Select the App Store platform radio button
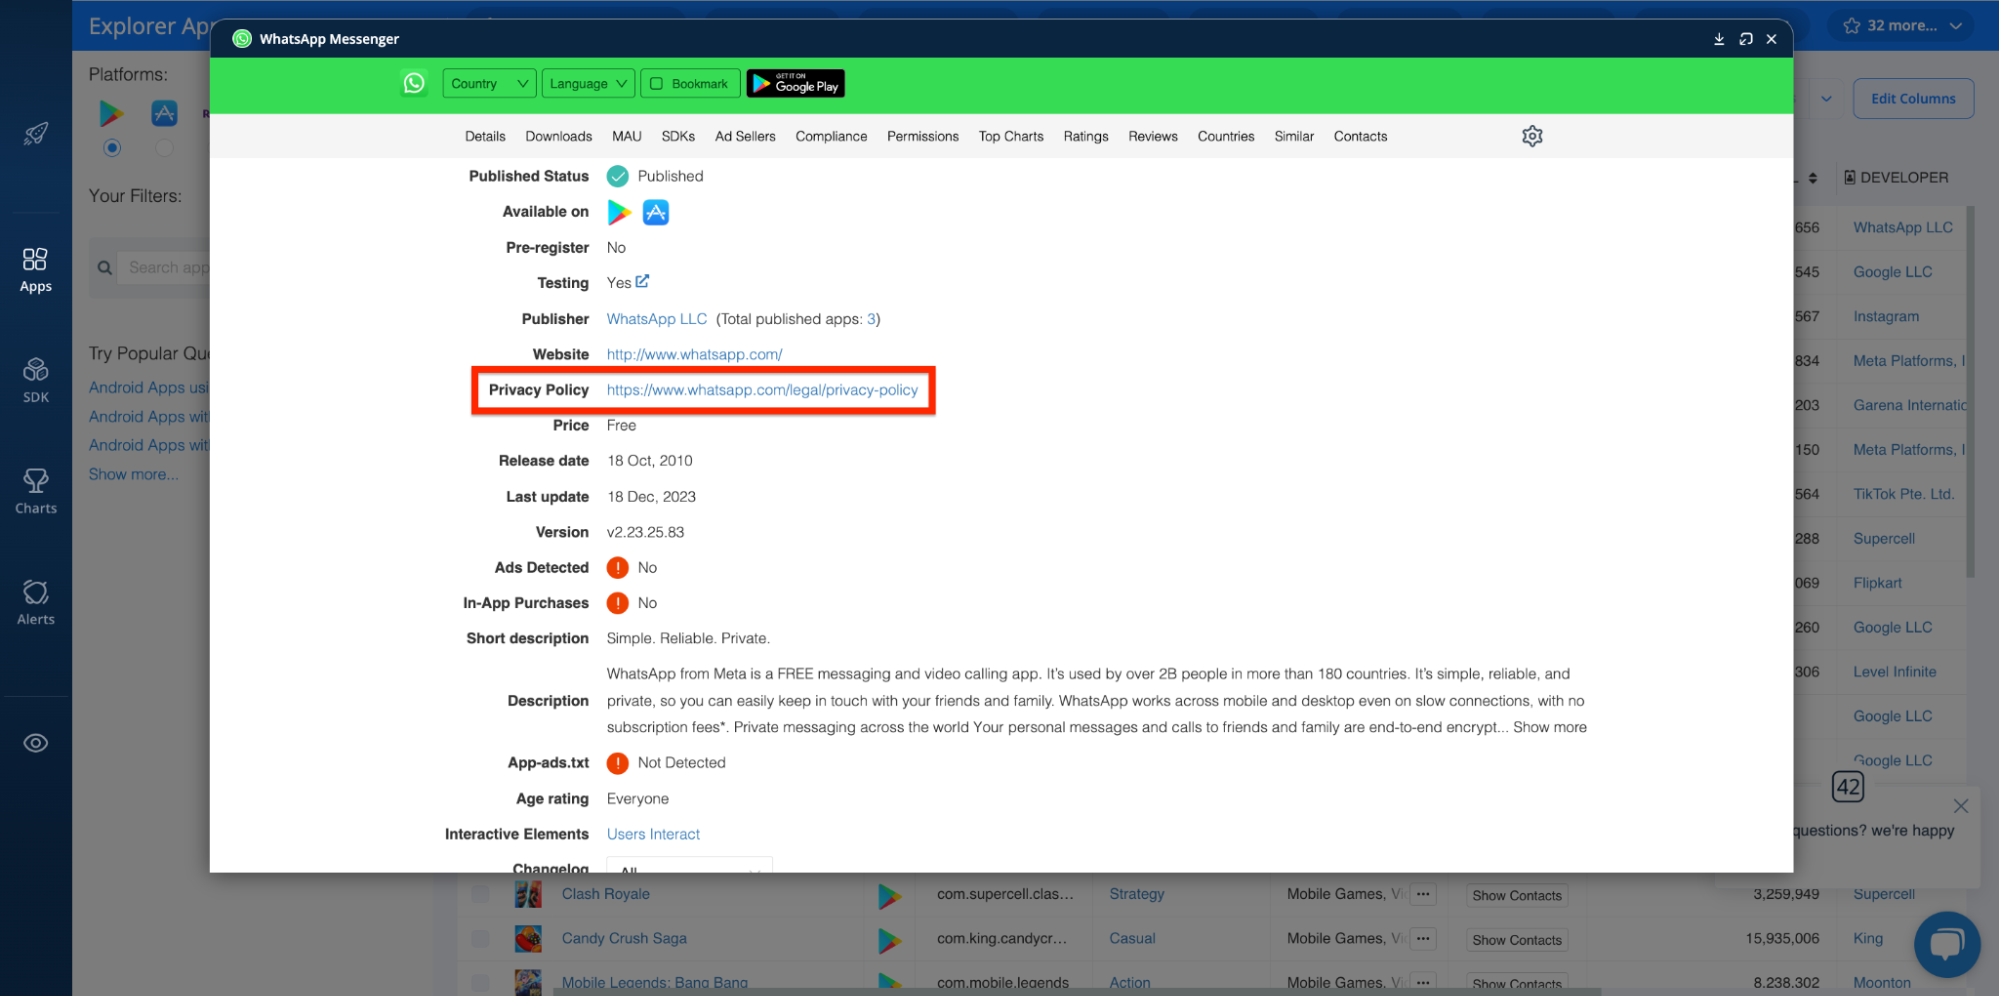The width and height of the screenshot is (1999, 996). [164, 148]
